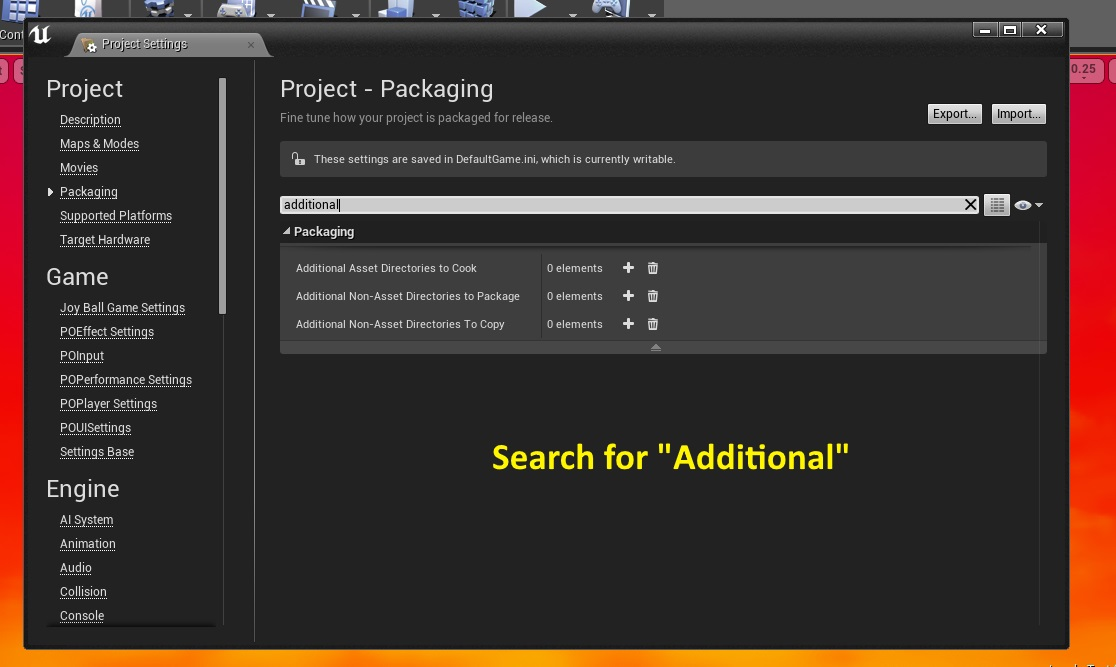Empty the Additional Asset Directories to Cook array
Viewport: 1116px width, 667px height.
click(x=653, y=268)
